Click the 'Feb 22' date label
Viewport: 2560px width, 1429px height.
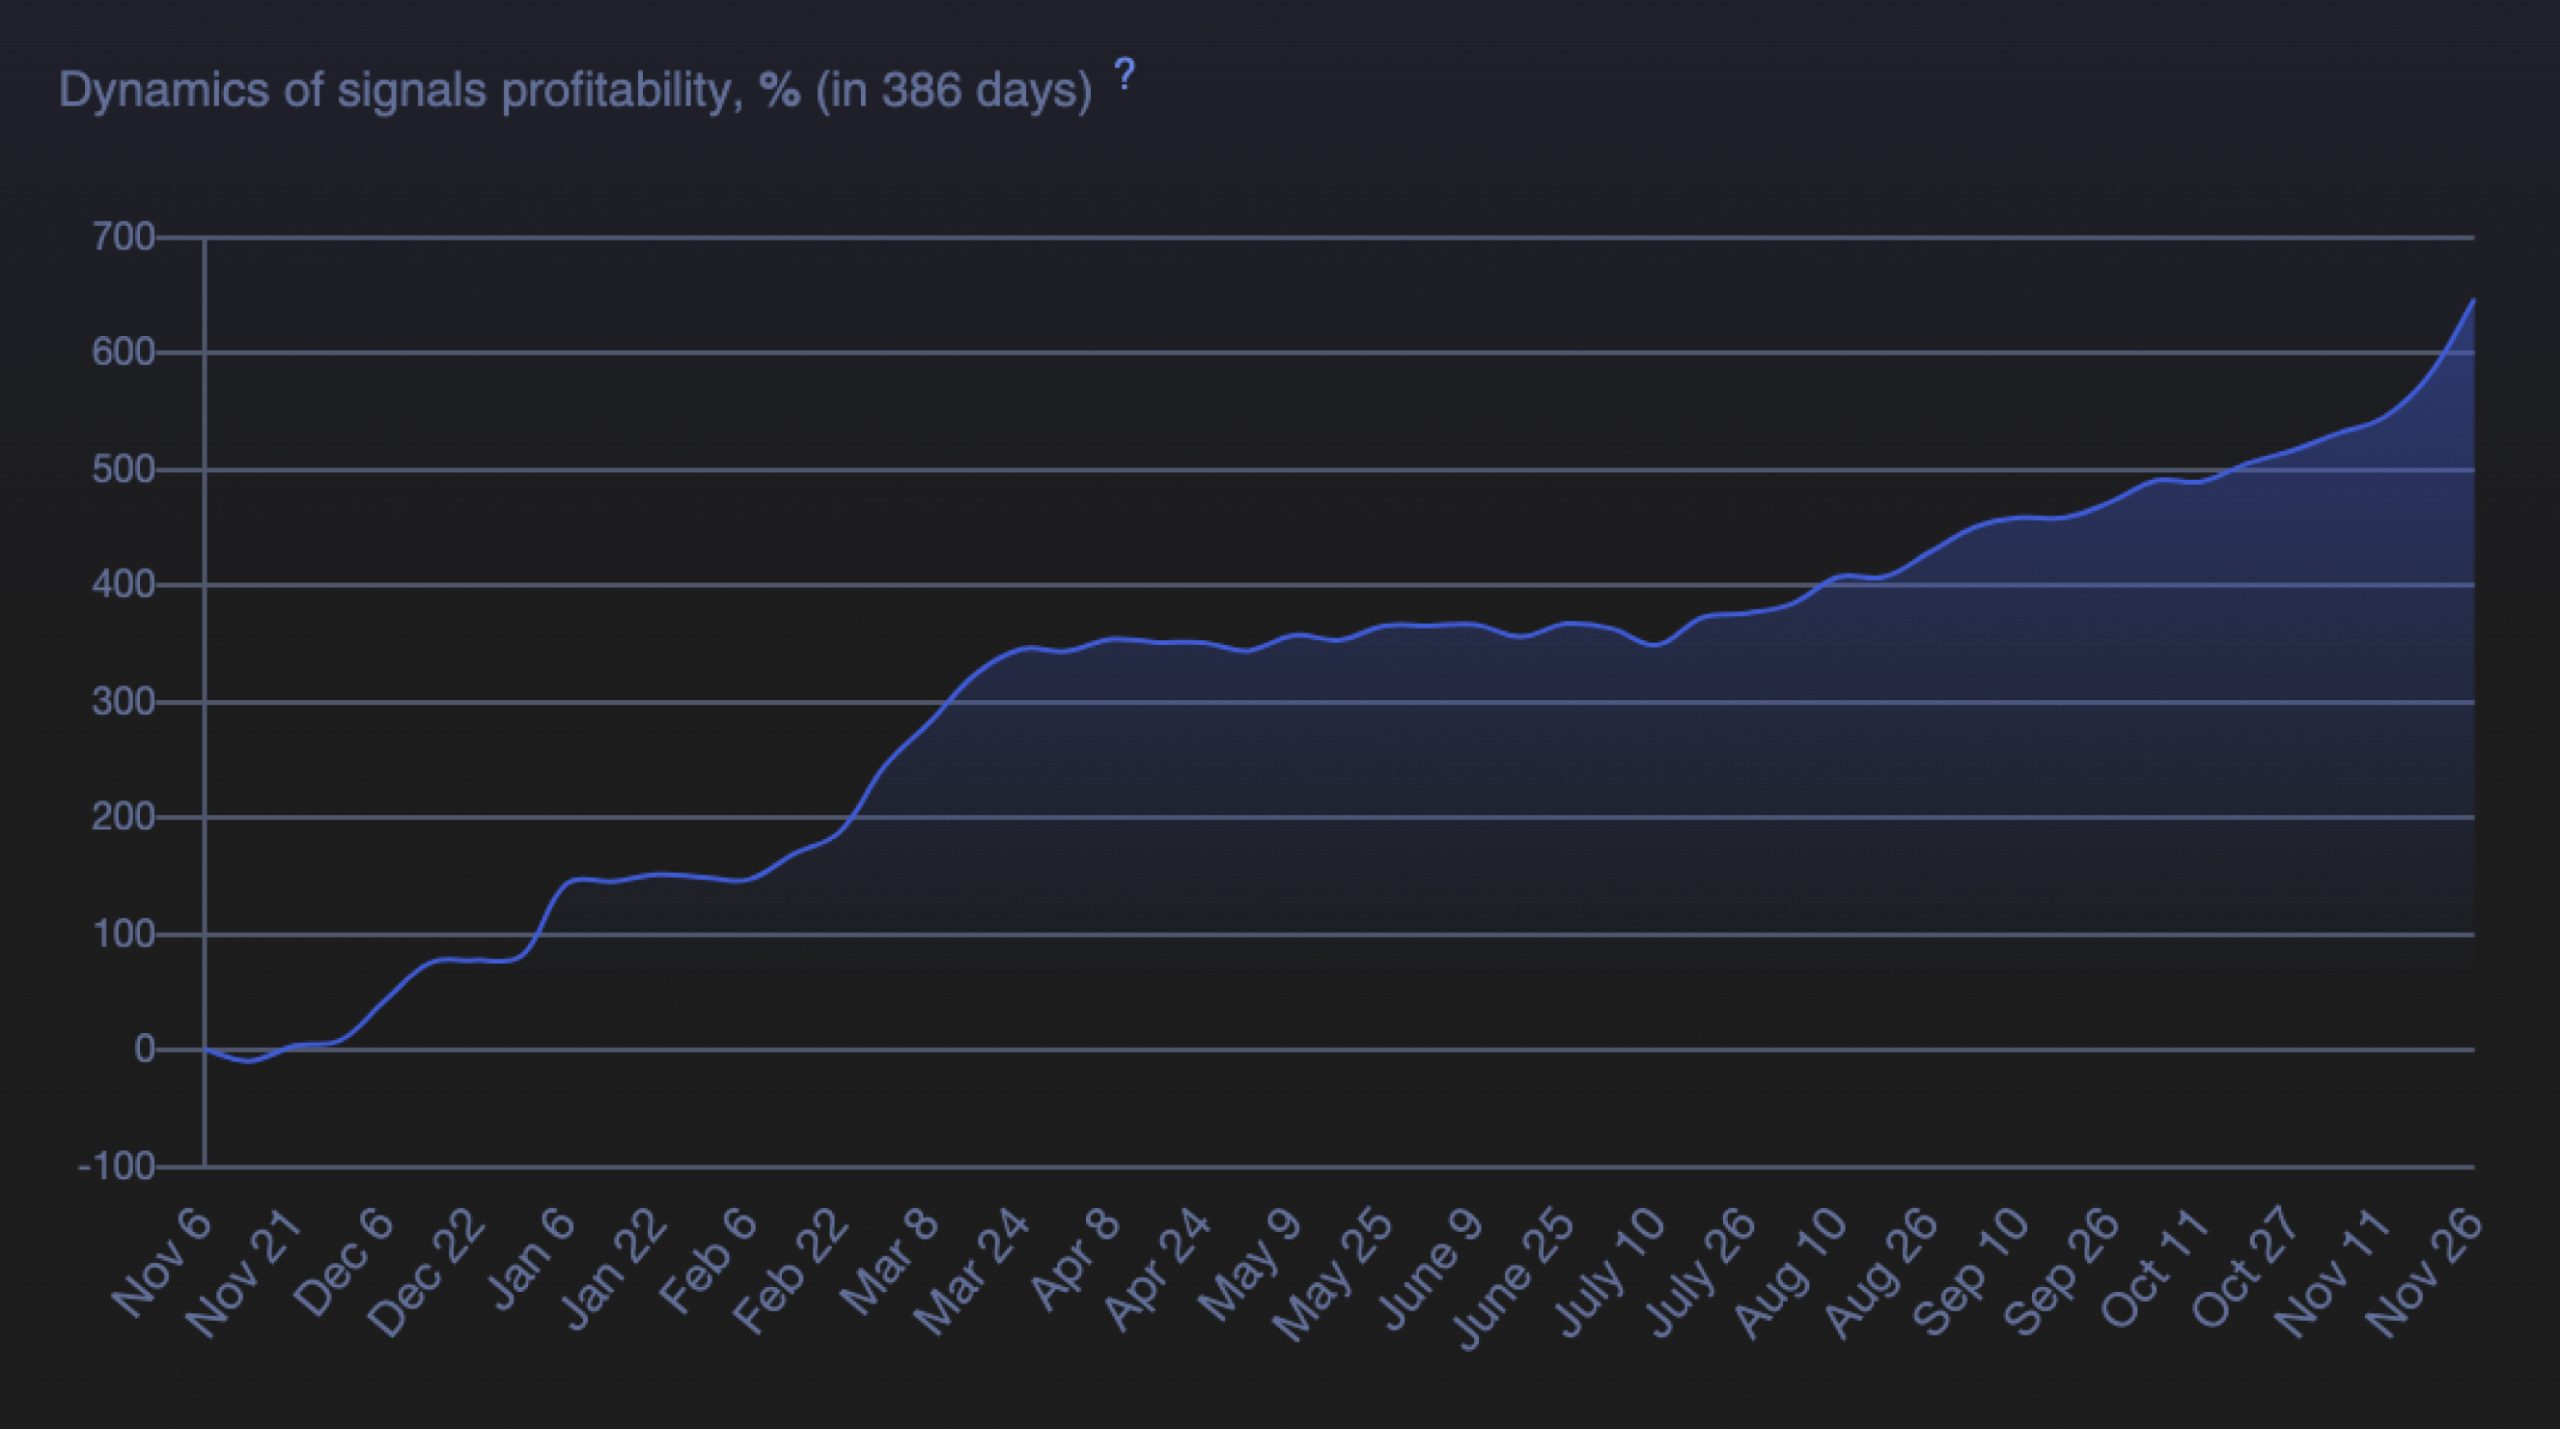790,1273
